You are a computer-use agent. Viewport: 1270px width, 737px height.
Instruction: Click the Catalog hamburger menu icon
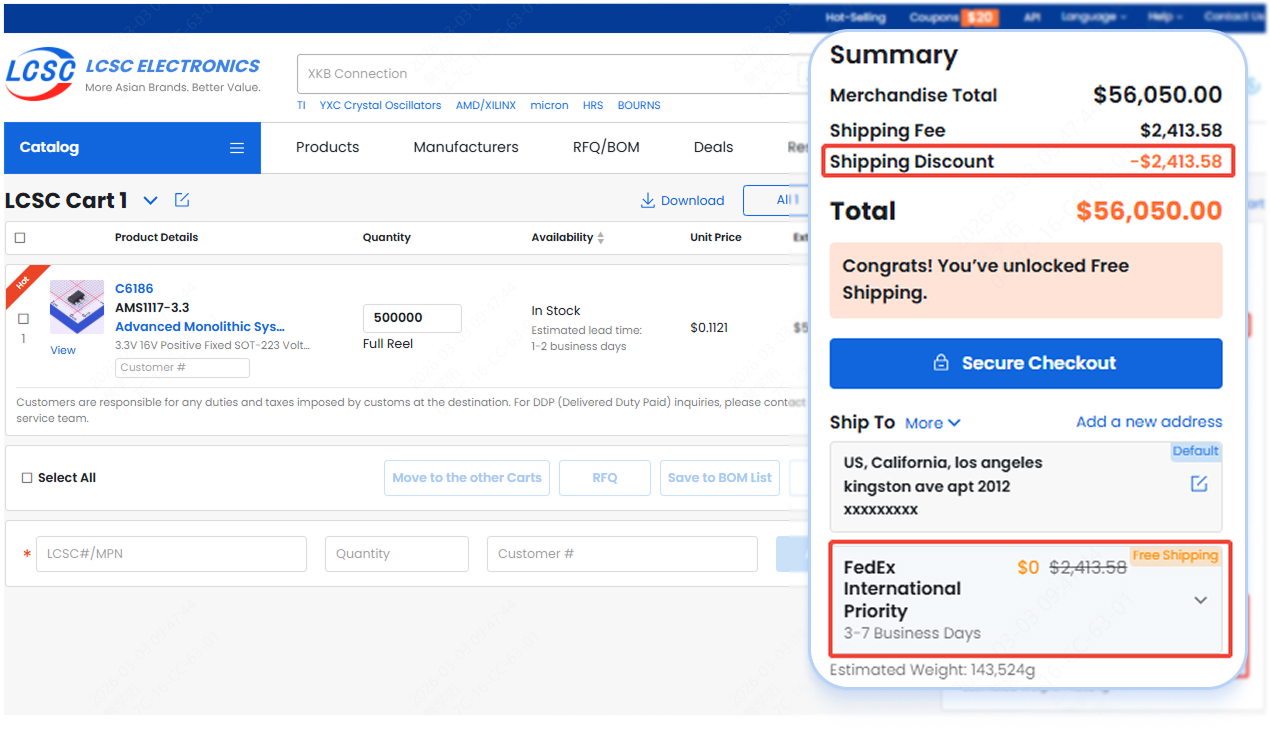237,148
